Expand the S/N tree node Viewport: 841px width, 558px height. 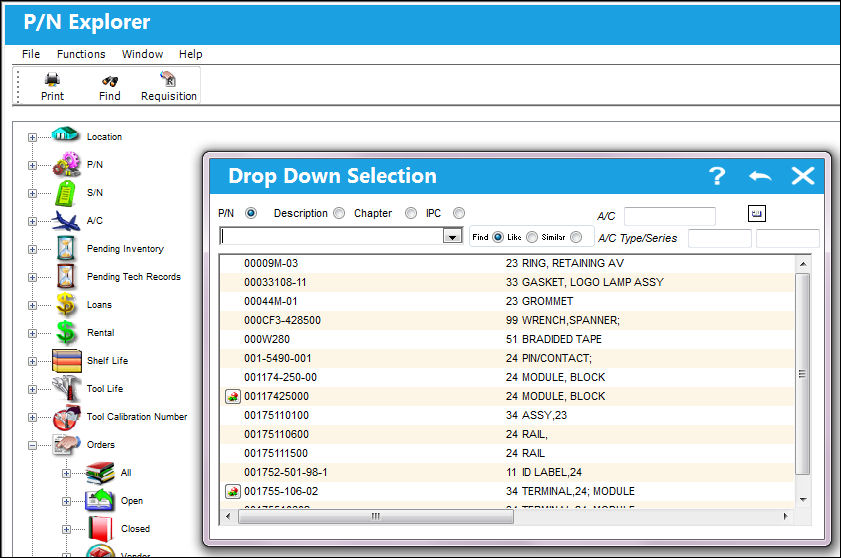pyautogui.click(x=32, y=193)
